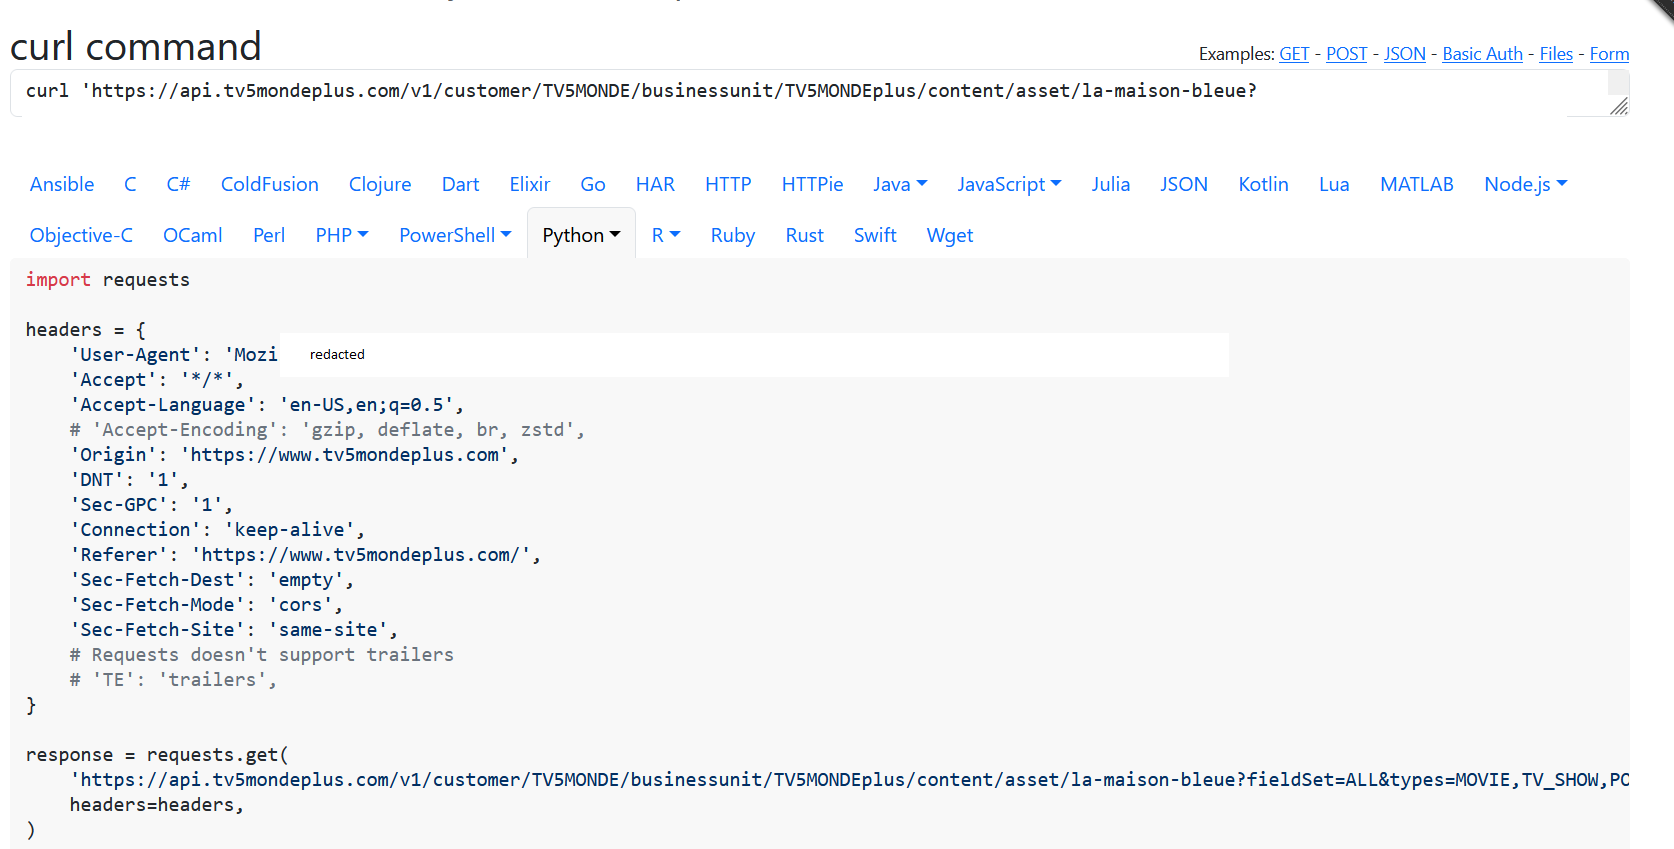Expand the Node.js language dropdown

1525,184
